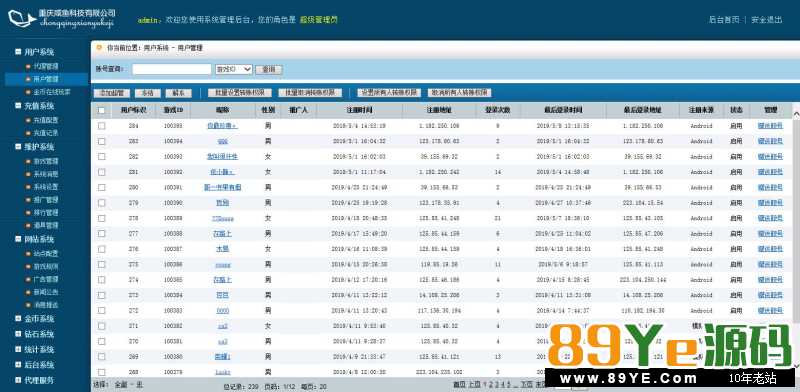Tick the checkbox for user 281
The image size is (800, 392).
point(102,172)
